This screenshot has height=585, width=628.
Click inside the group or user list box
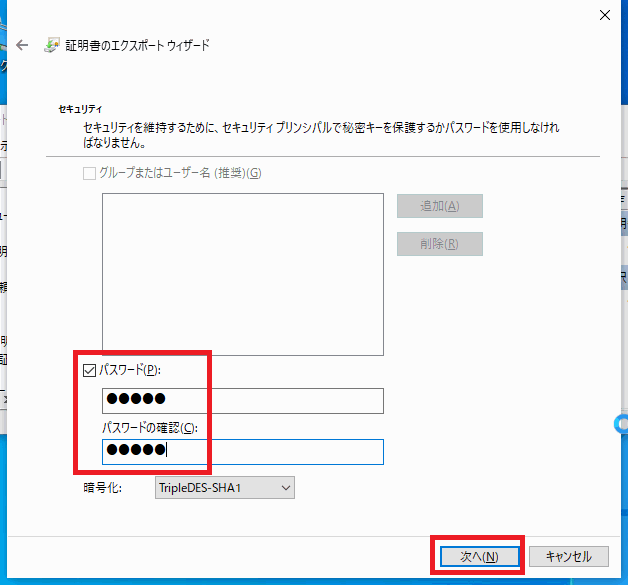click(243, 274)
